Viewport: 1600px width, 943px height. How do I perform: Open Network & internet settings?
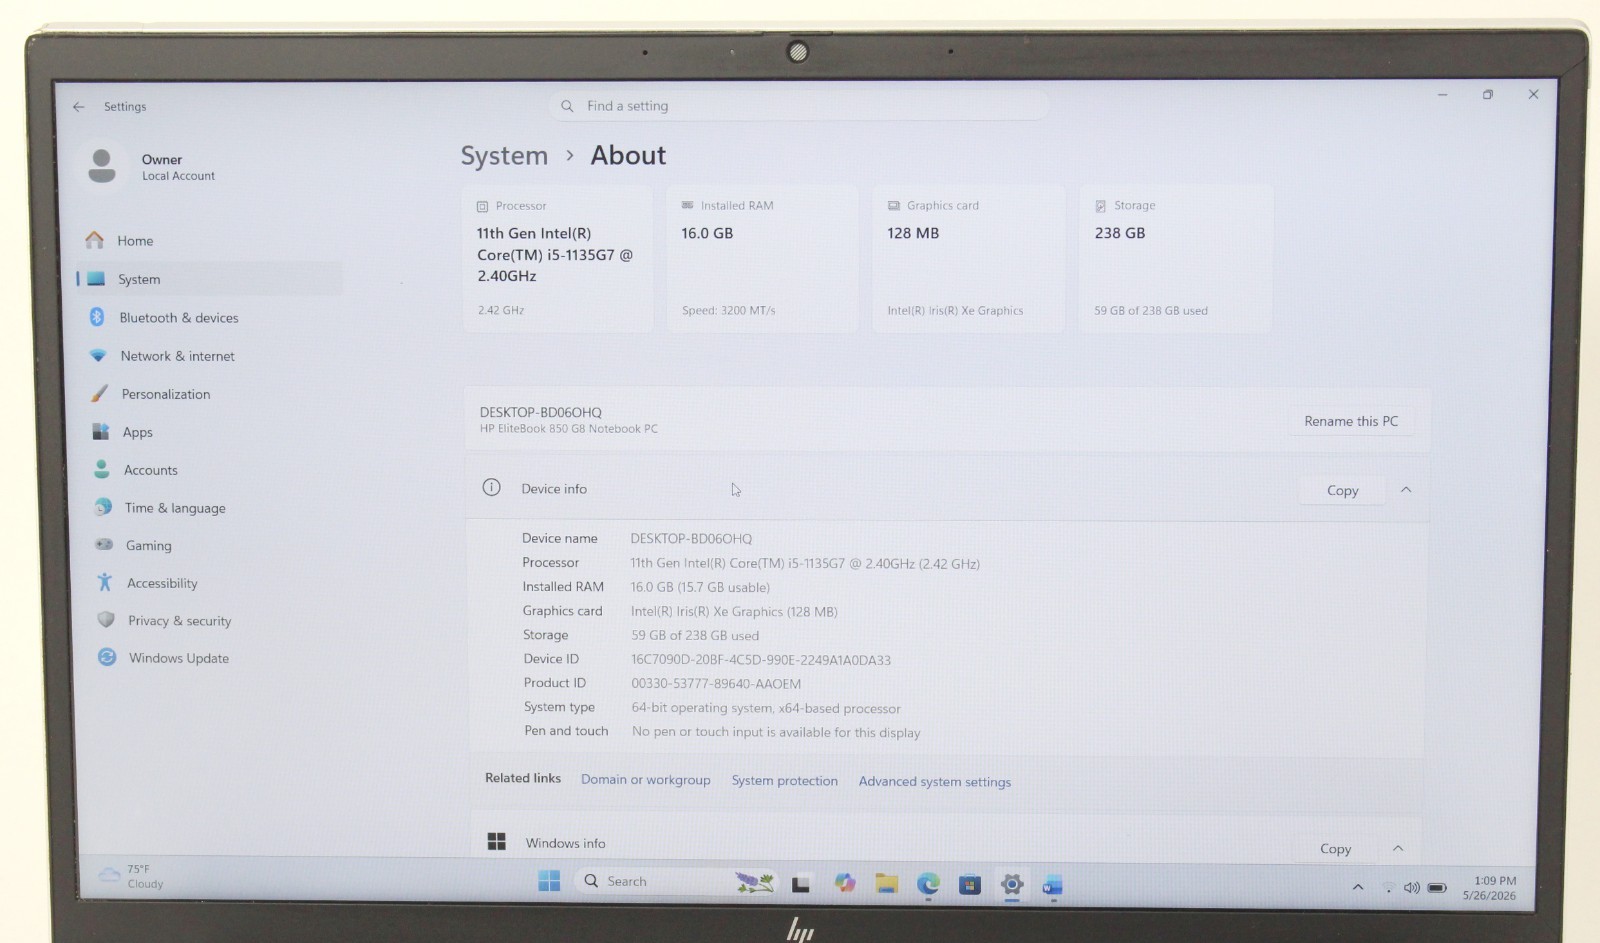(177, 356)
